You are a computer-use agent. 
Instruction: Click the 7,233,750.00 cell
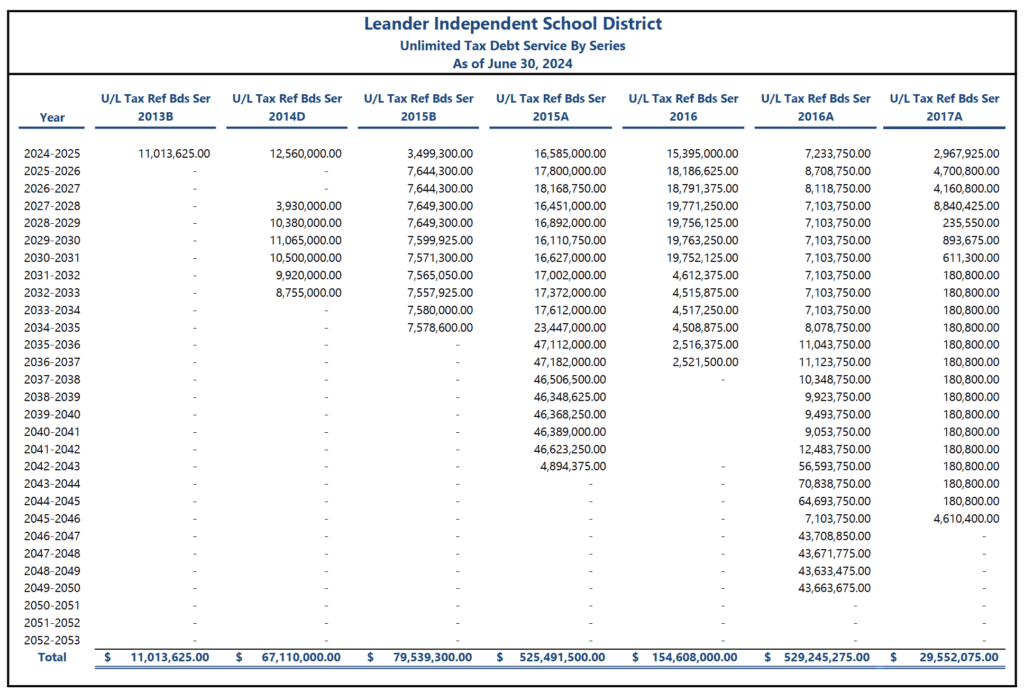click(838, 154)
